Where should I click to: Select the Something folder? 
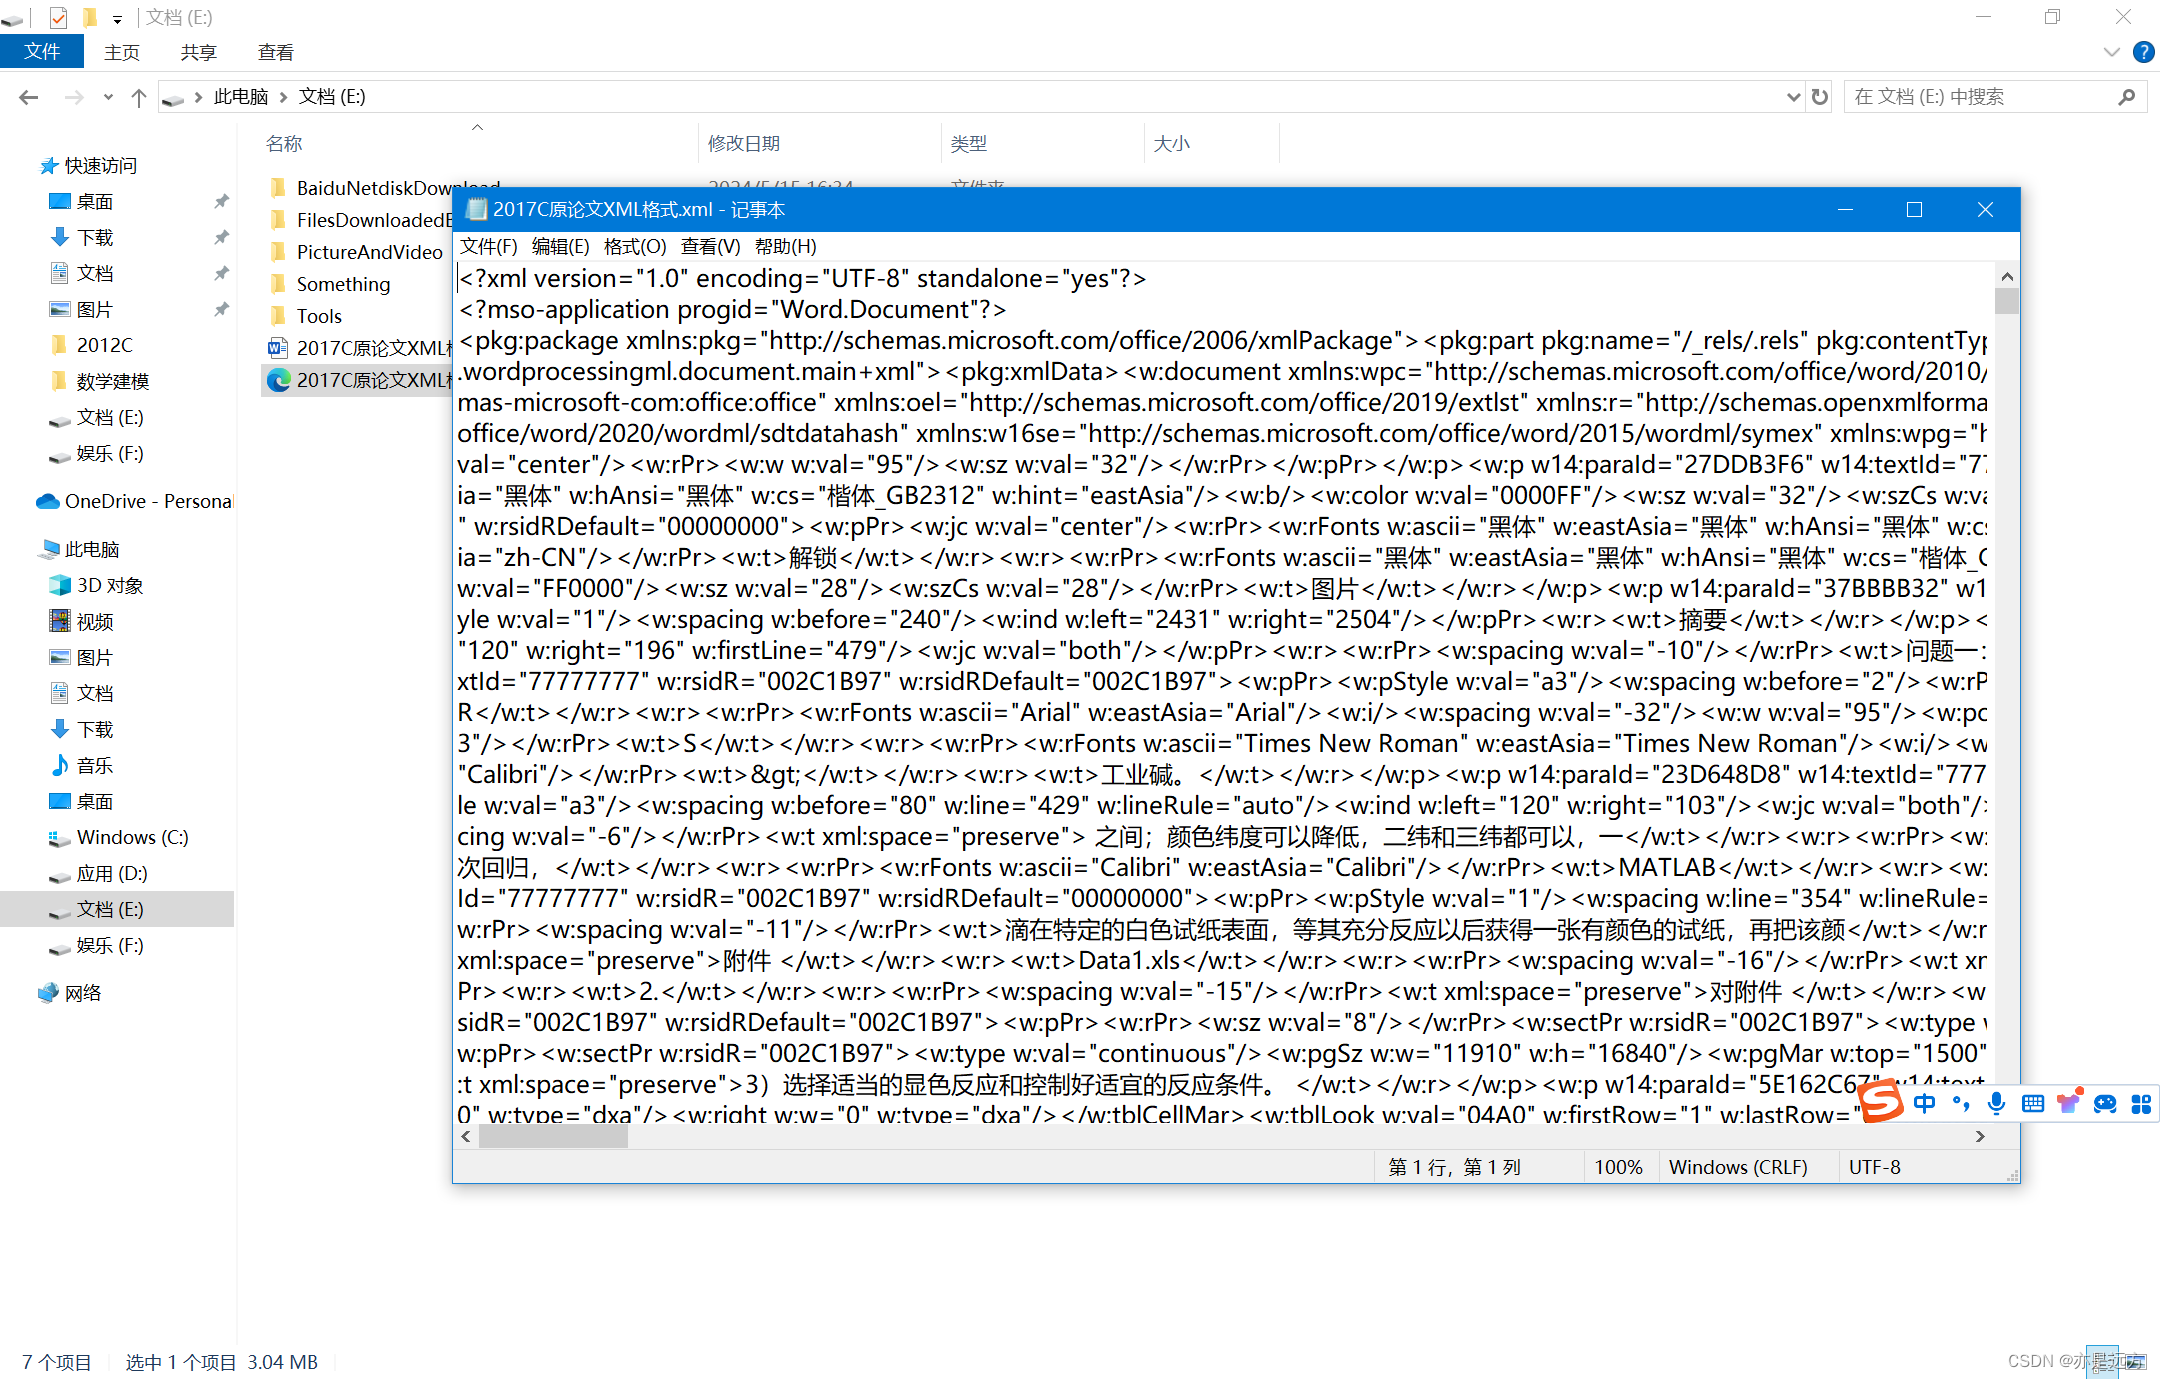pyautogui.click(x=343, y=284)
